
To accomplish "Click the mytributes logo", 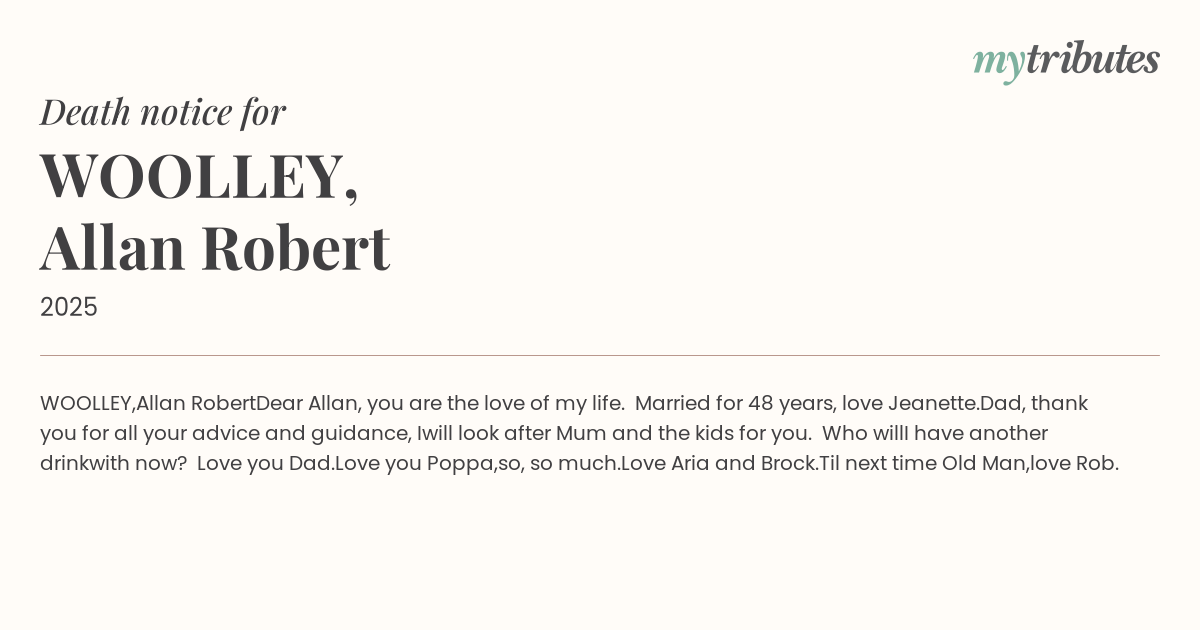I will pyautogui.click(x=1066, y=60).
